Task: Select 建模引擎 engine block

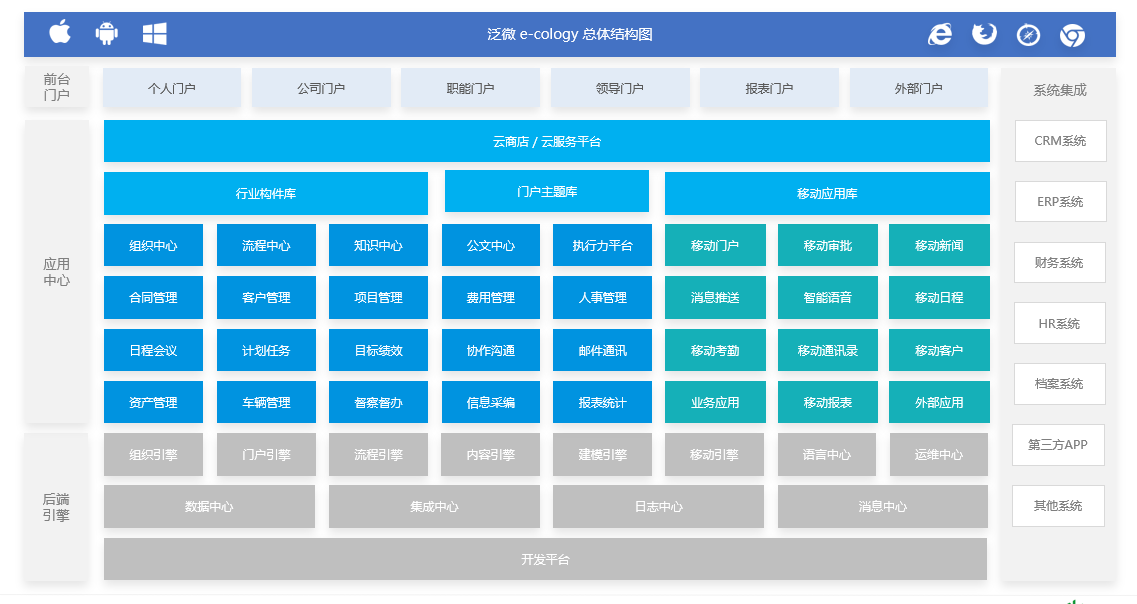Action: [603, 455]
